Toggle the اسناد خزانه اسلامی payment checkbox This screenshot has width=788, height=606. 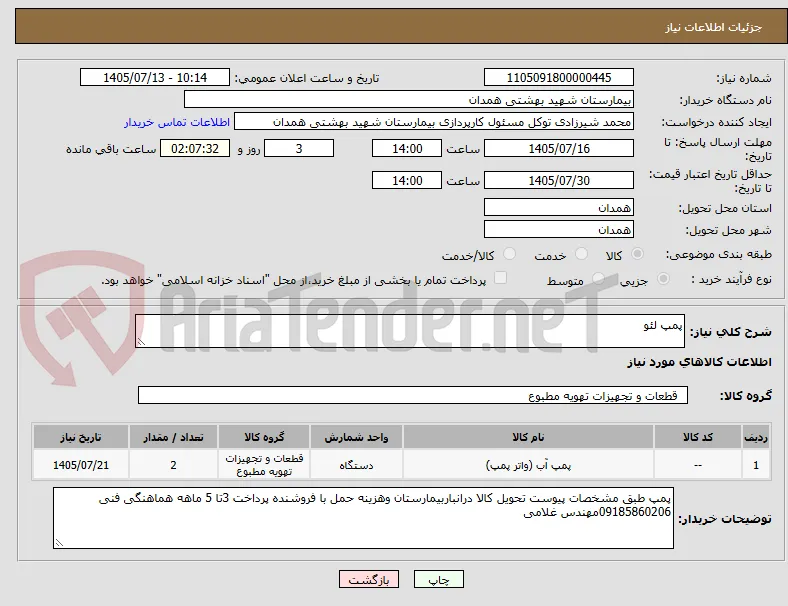(x=501, y=277)
